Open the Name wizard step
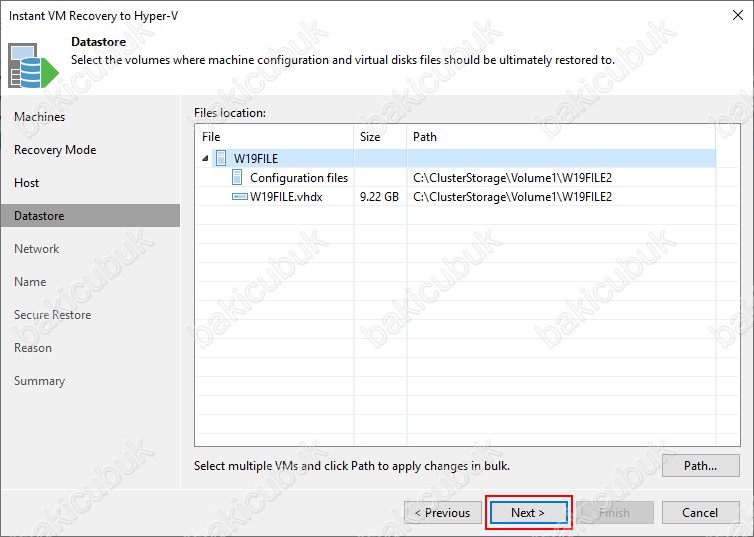The image size is (754, 537). (30, 282)
